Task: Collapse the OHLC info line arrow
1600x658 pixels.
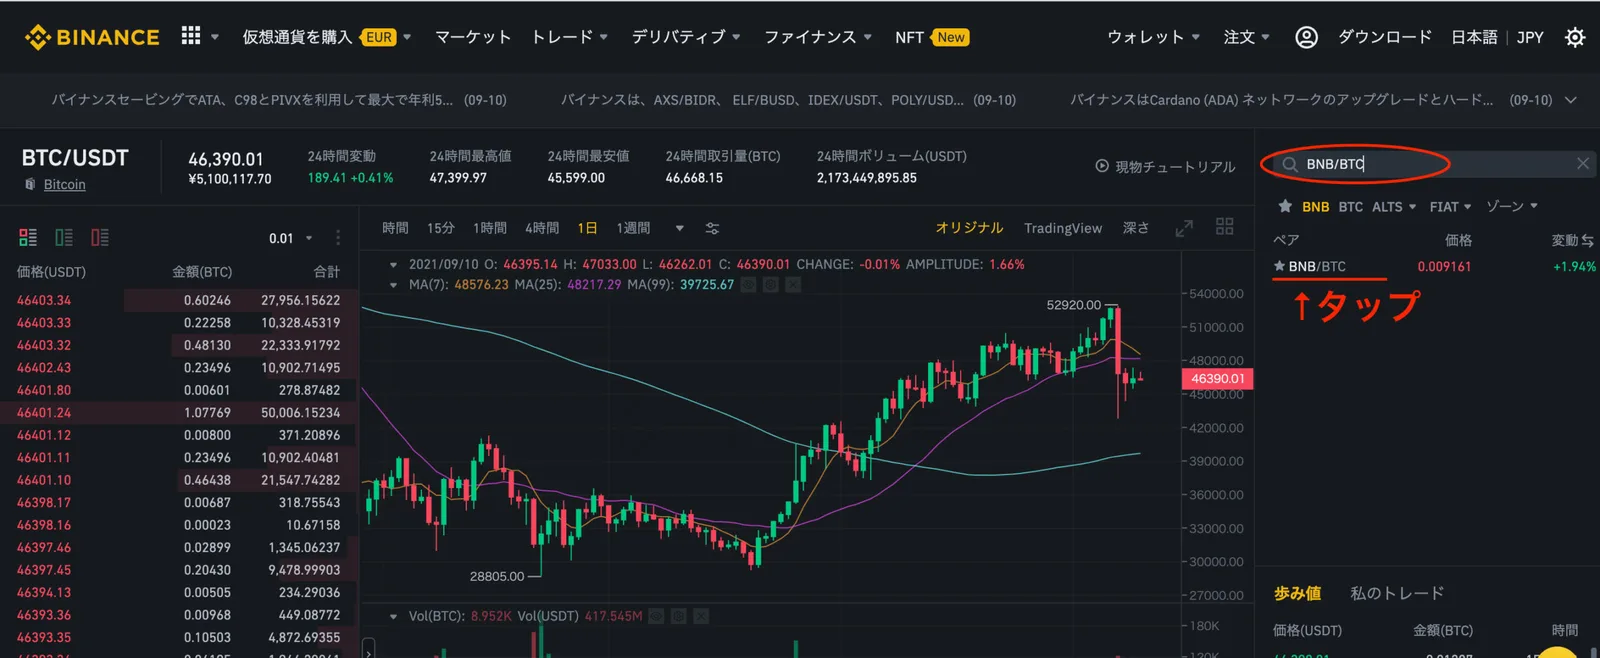Action: pyautogui.click(x=393, y=265)
